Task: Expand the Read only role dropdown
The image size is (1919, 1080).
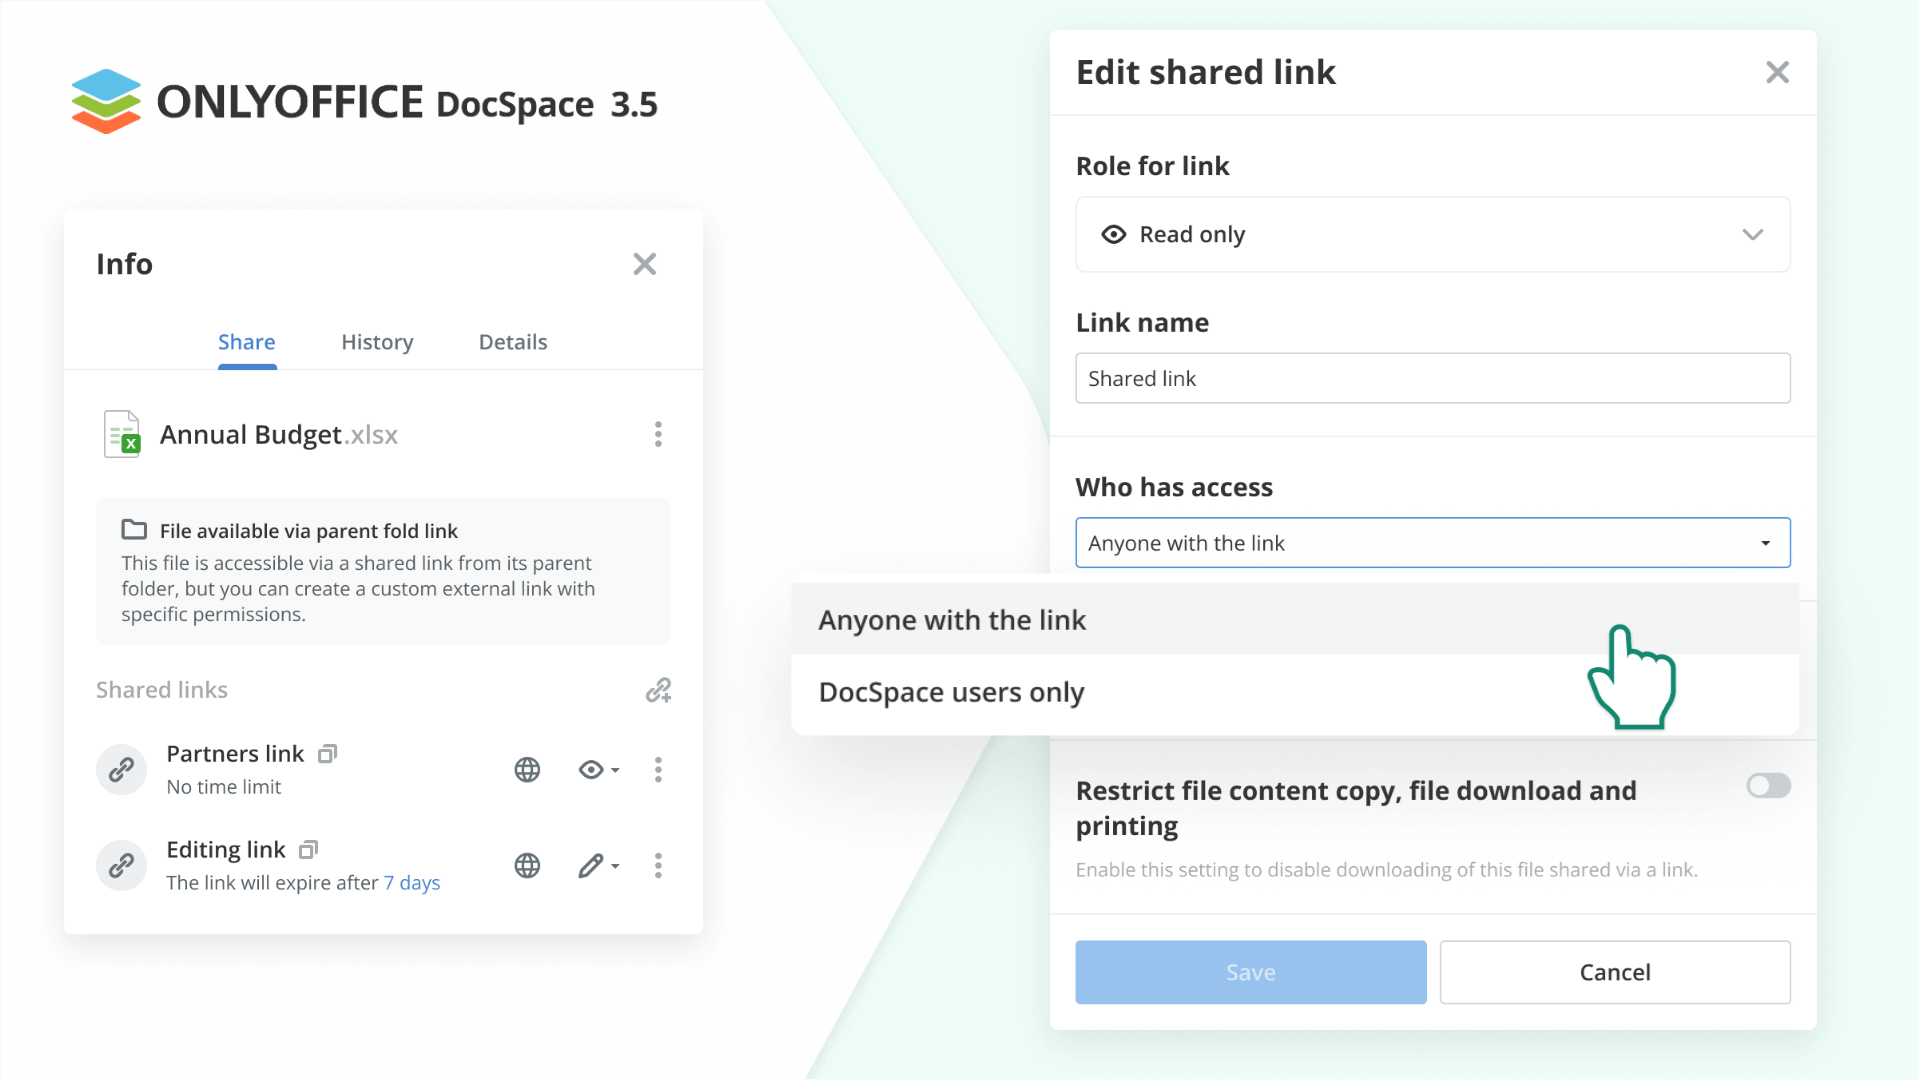Action: (1753, 234)
